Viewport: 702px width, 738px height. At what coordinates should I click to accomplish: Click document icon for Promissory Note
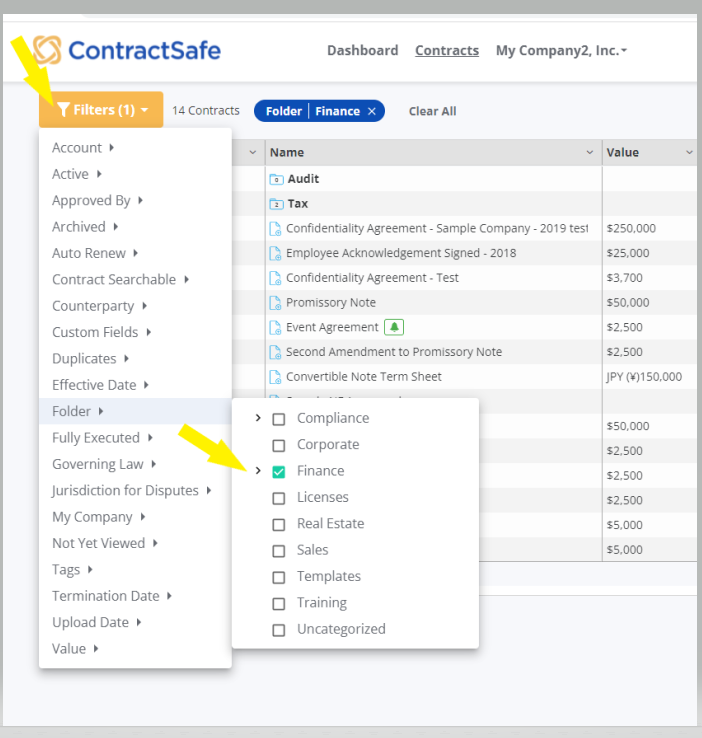[x=275, y=303]
